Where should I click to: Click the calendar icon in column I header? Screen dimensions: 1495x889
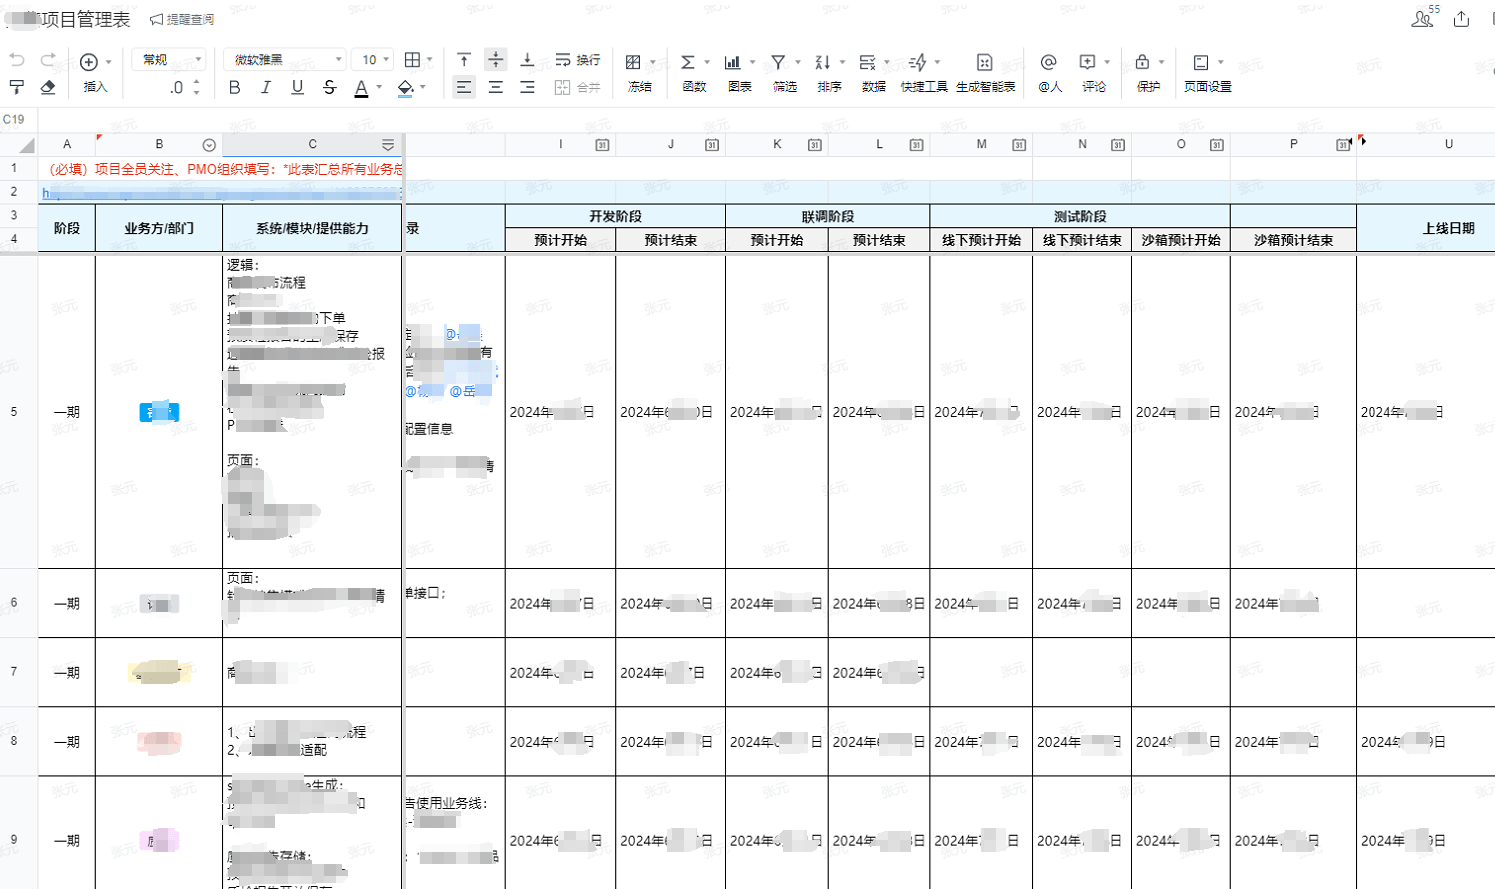602,145
